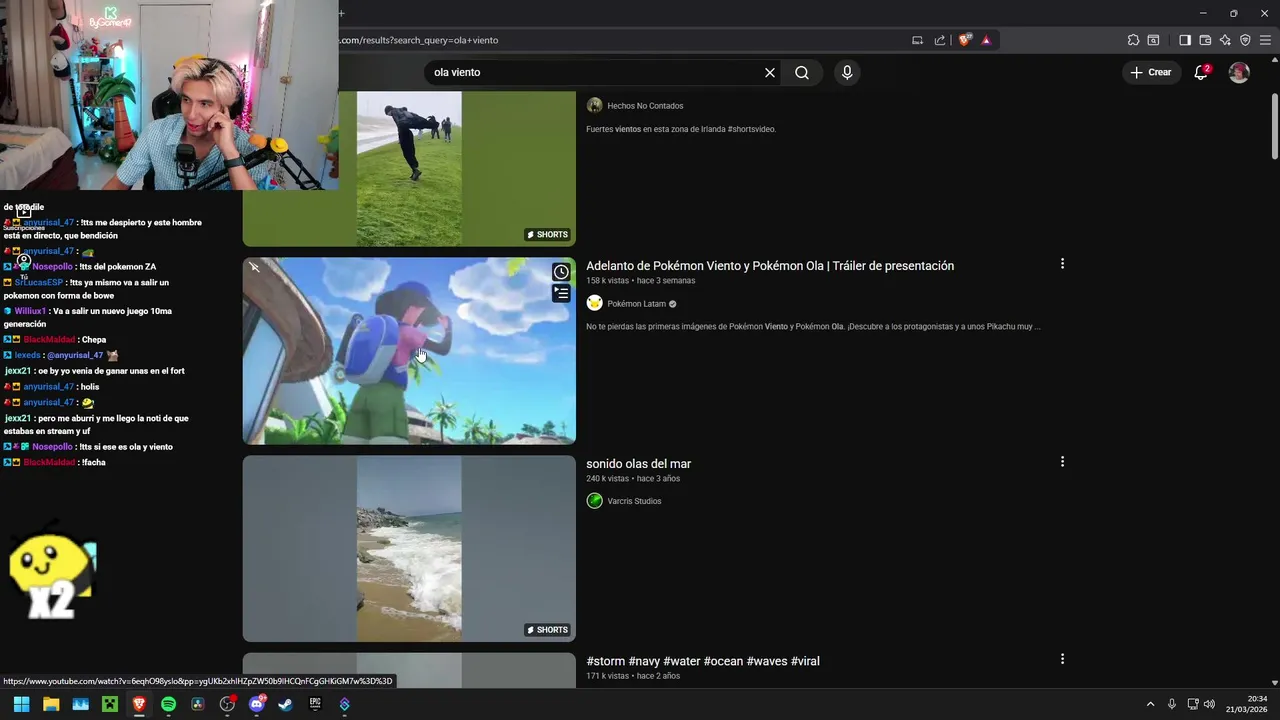
Task: Click the share page icon in address bar
Action: pos(940,40)
